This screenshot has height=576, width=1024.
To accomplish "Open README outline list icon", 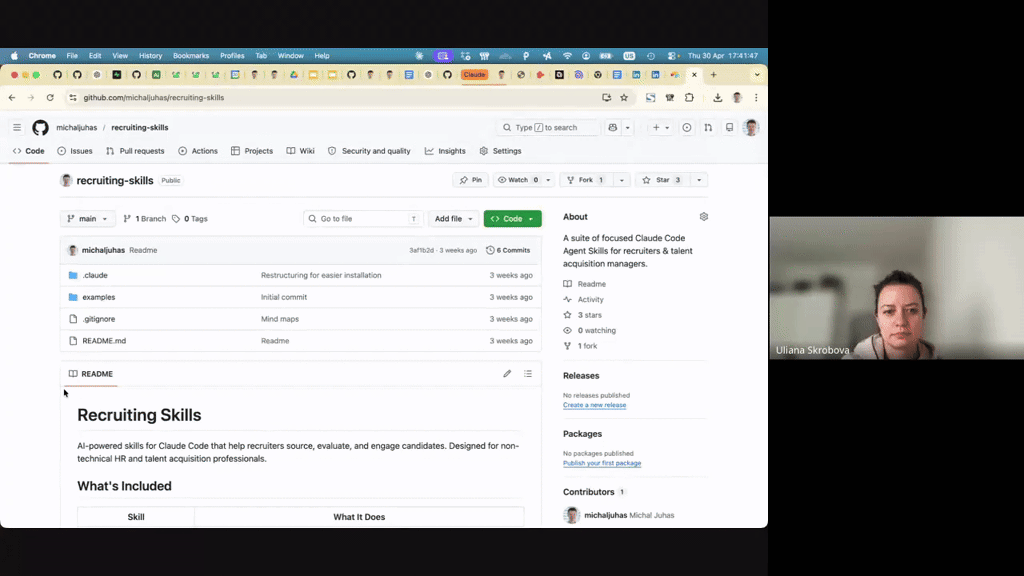I will 528,374.
